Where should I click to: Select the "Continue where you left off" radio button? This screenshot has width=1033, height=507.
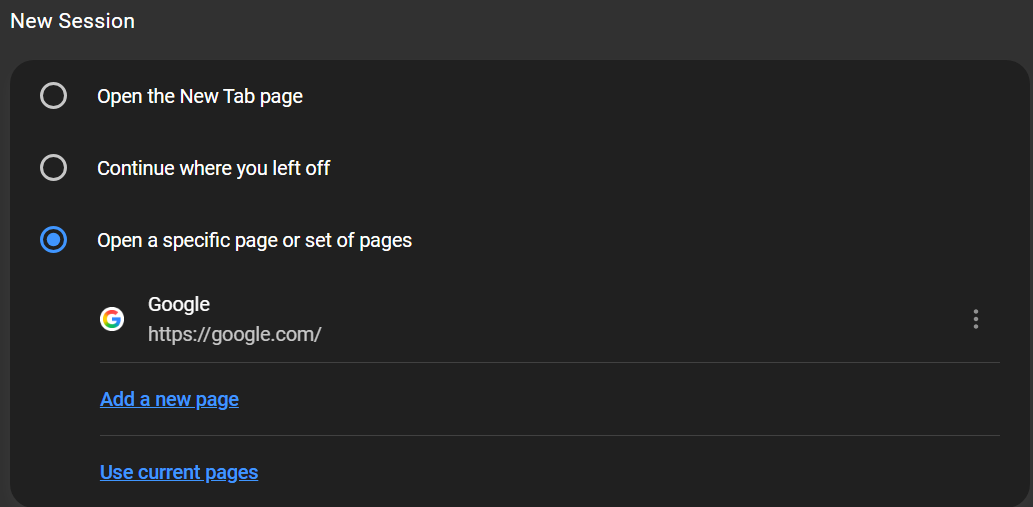point(53,168)
